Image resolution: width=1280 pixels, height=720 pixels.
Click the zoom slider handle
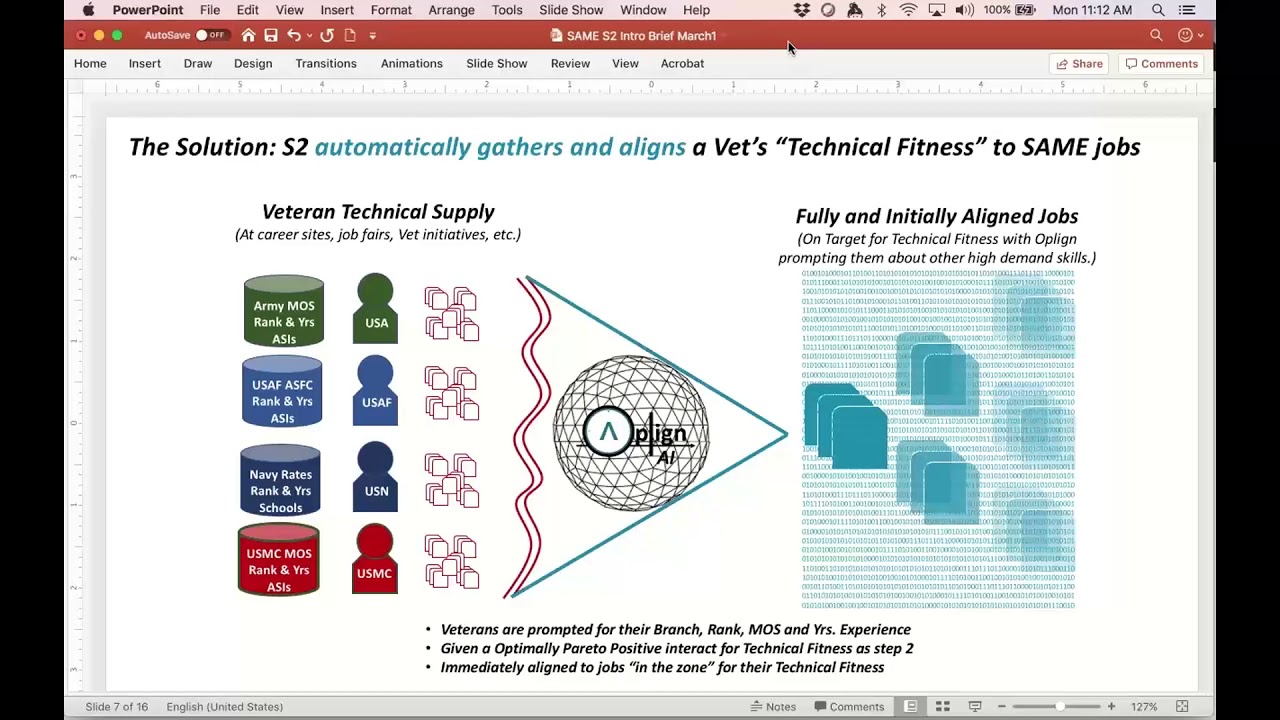coord(1059,707)
